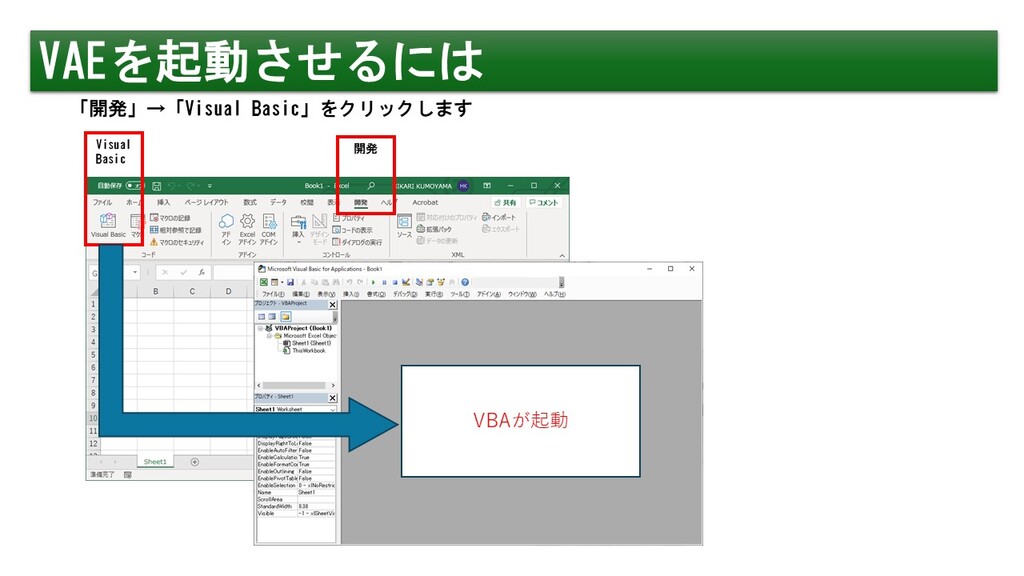Collapse Microsoft Excel Objects folder node
The height and width of the screenshot is (576, 1024).
268,336
